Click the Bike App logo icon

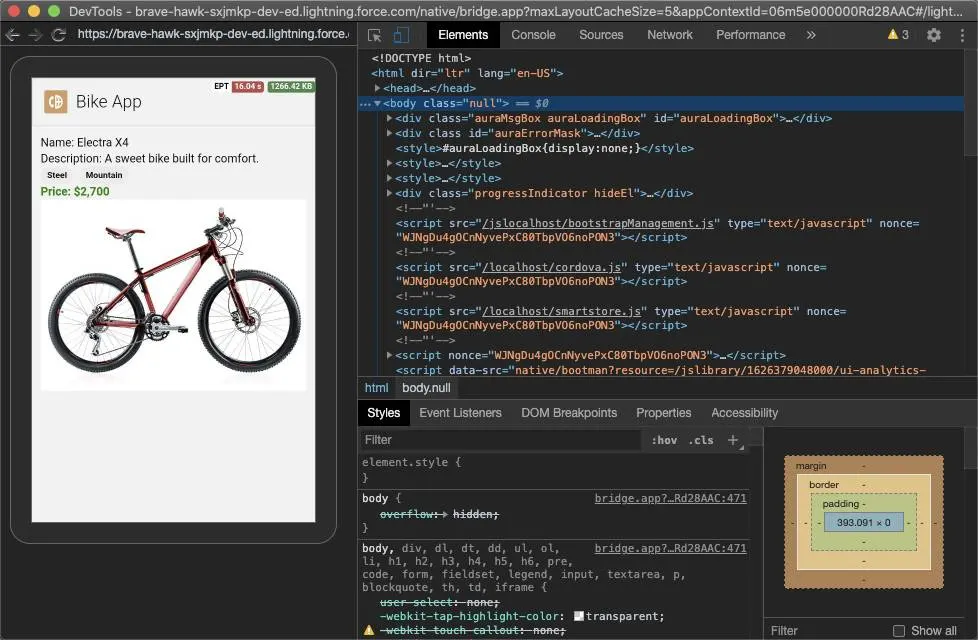56,102
